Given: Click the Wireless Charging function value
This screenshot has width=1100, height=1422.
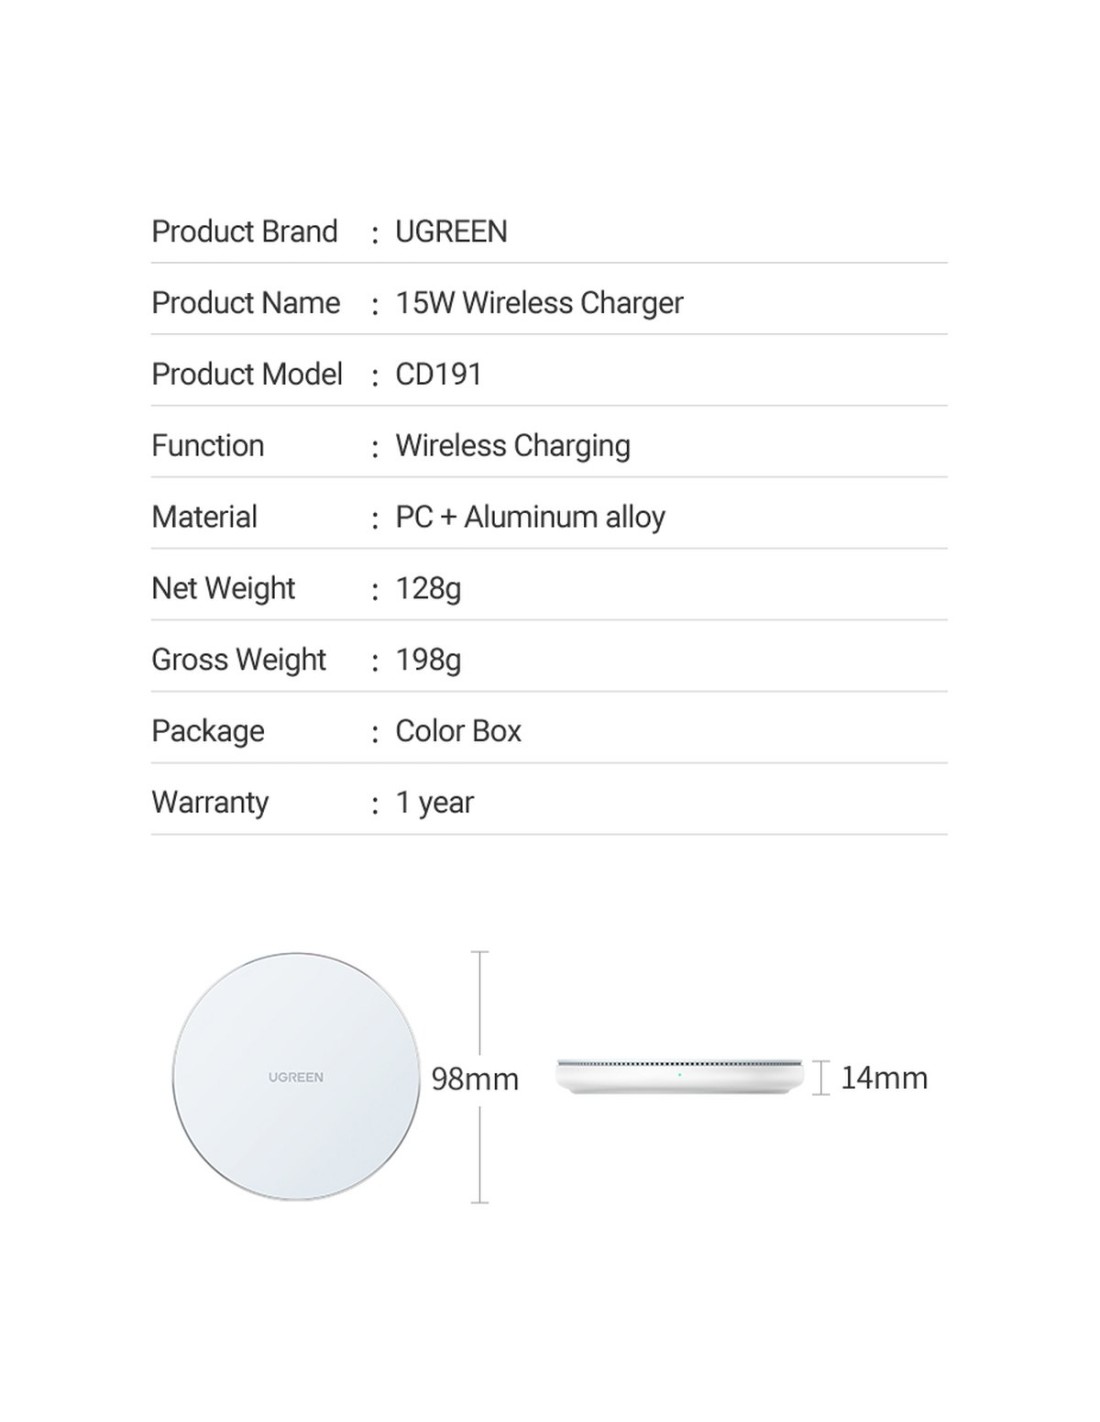Looking at the screenshot, I should [513, 446].
